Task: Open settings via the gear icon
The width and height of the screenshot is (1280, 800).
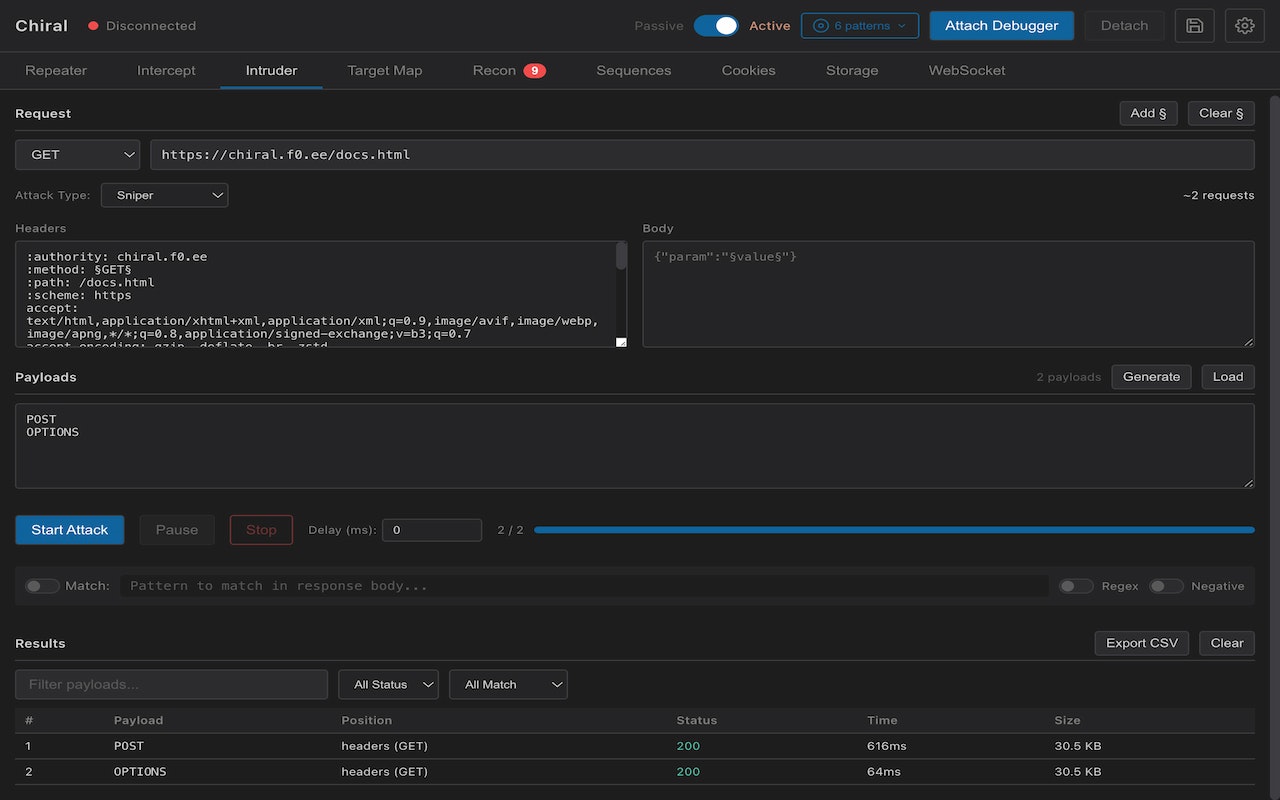Action: (1244, 26)
